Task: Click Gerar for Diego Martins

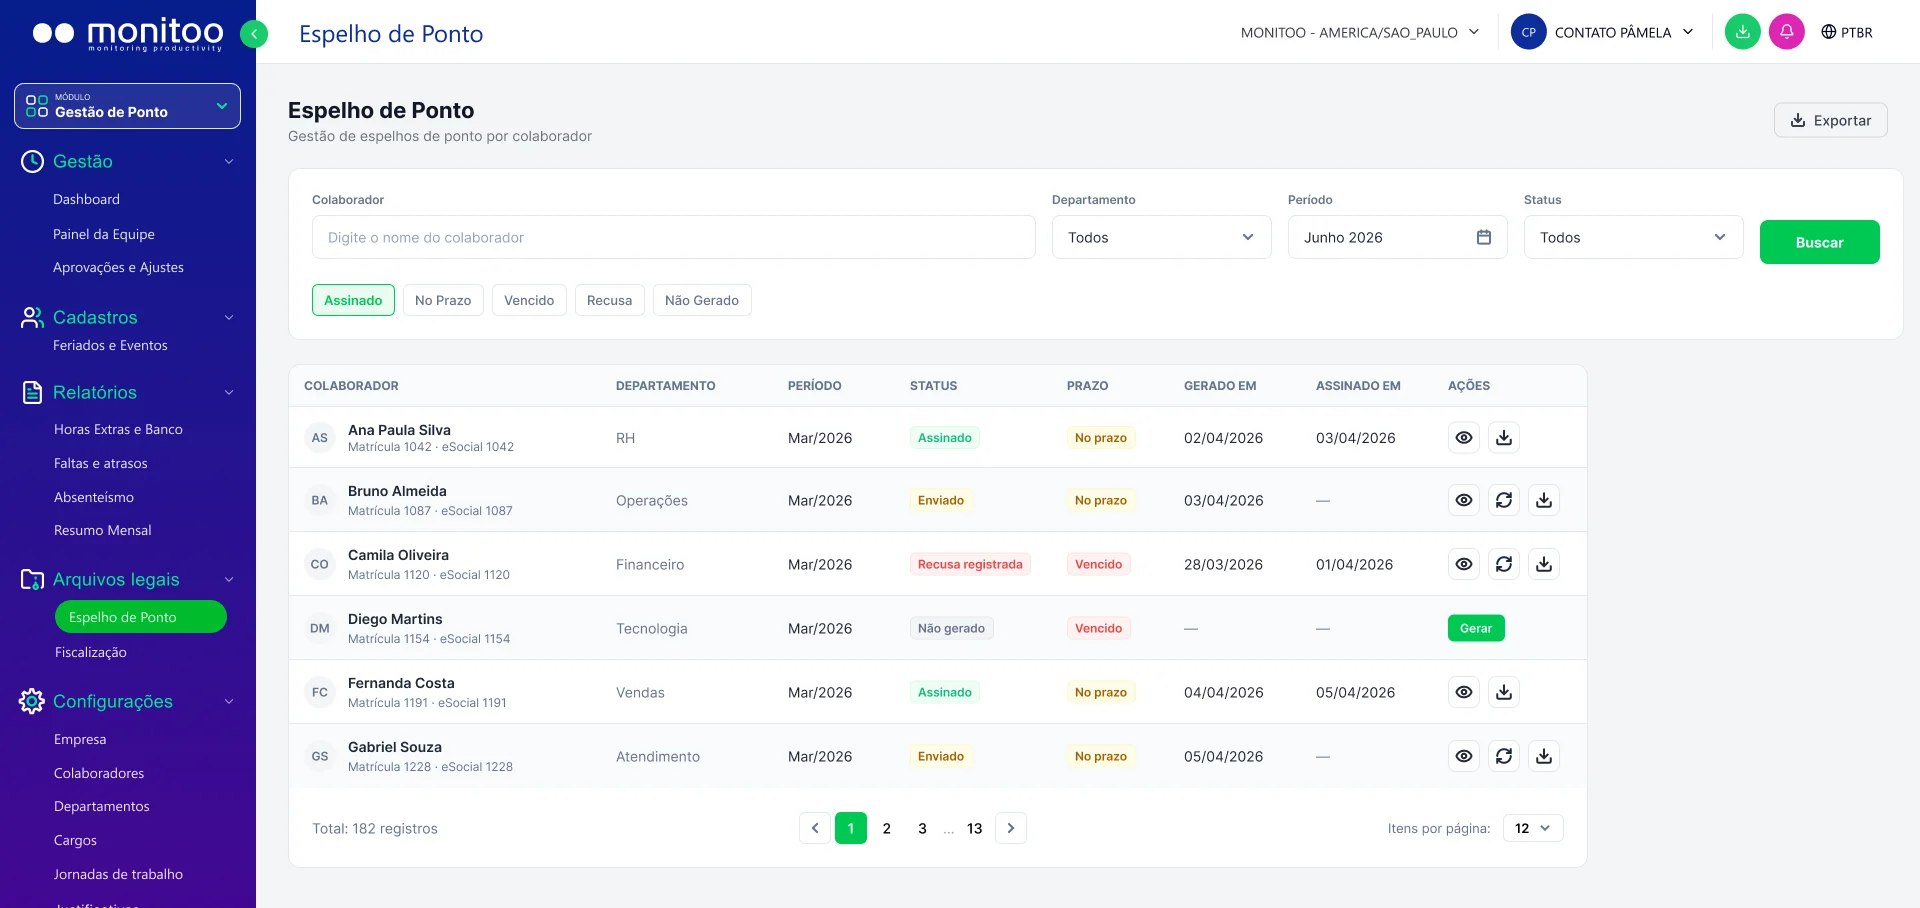Action: click(x=1476, y=628)
